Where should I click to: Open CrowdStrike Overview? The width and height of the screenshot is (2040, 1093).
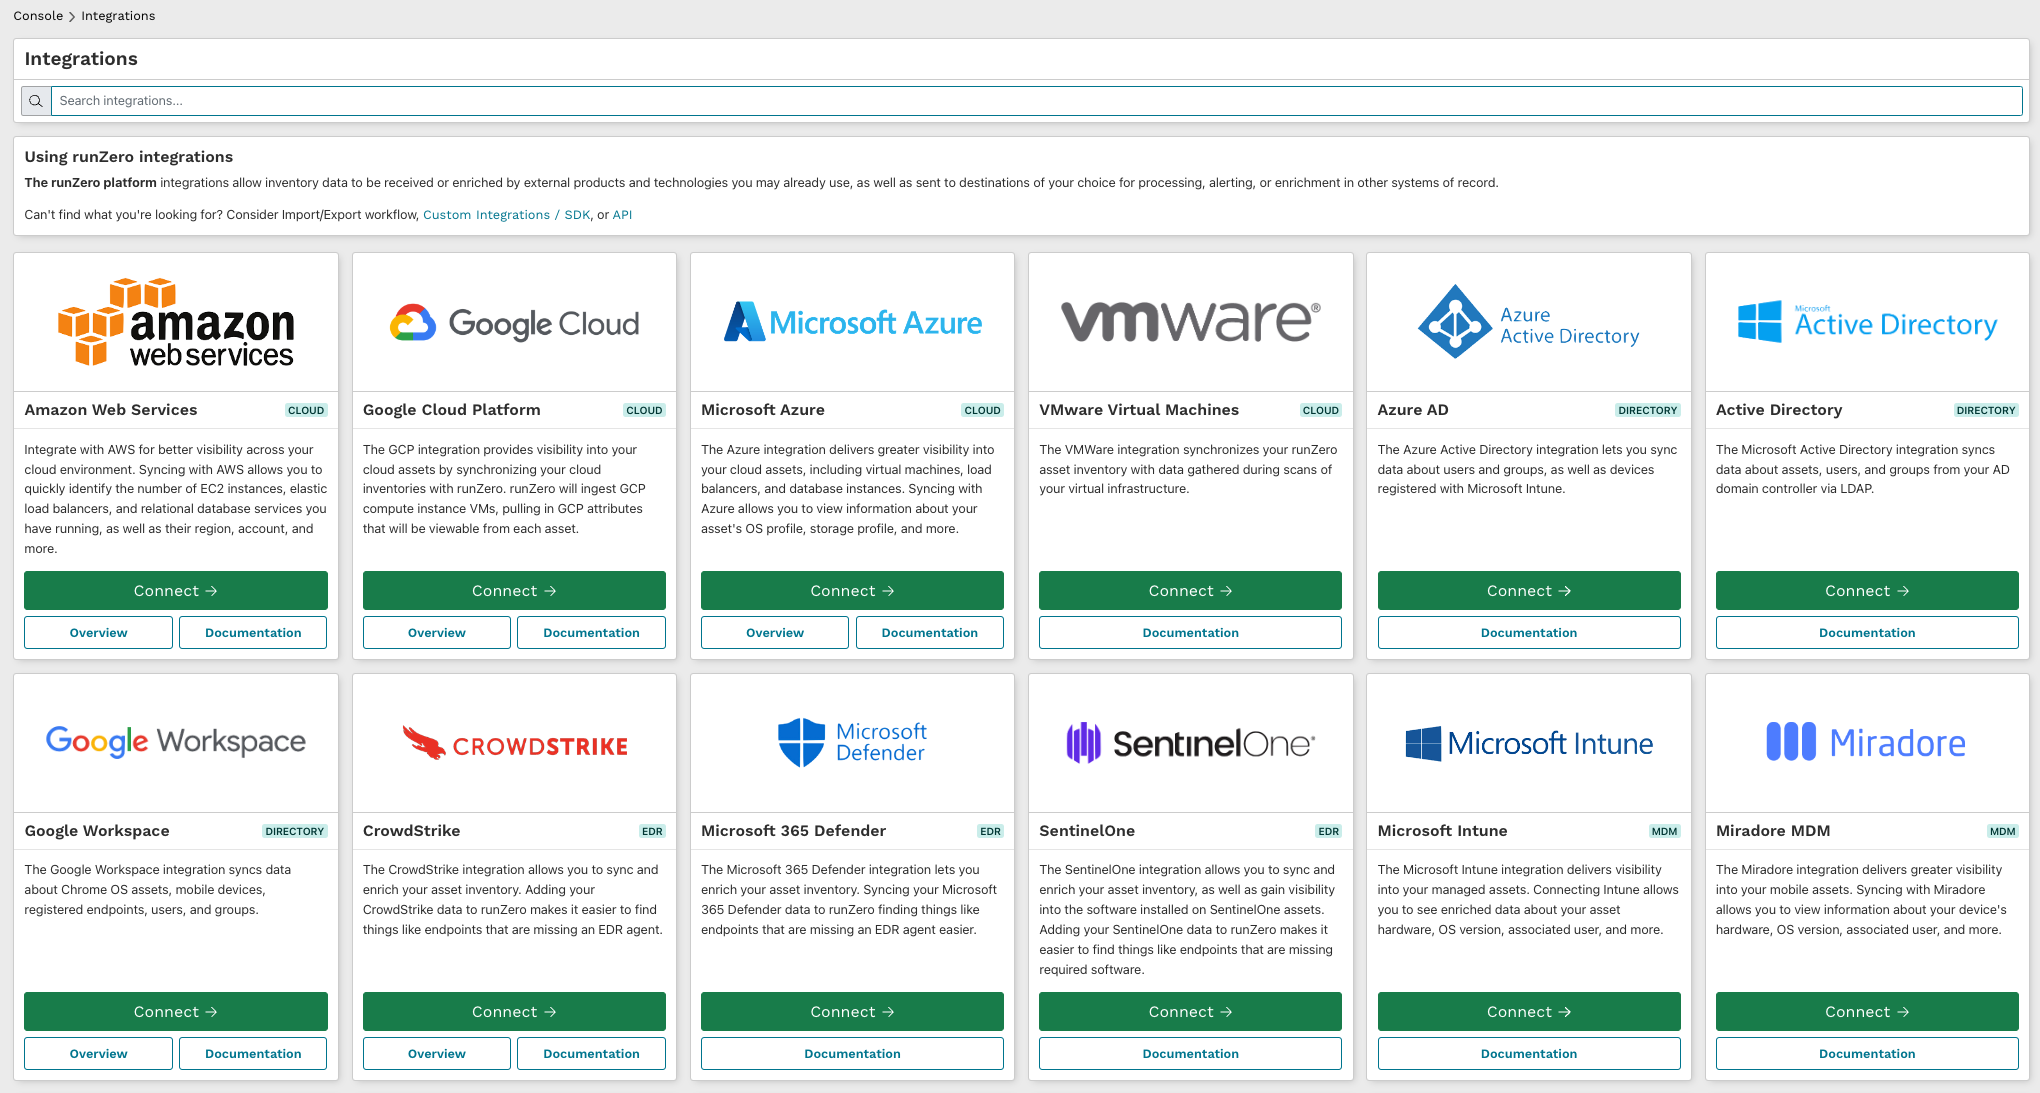pos(437,1054)
